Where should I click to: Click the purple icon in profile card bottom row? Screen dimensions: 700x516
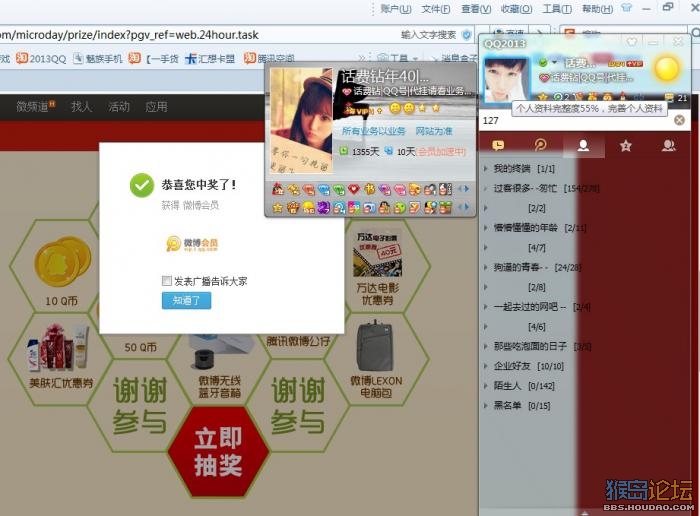pos(323,208)
